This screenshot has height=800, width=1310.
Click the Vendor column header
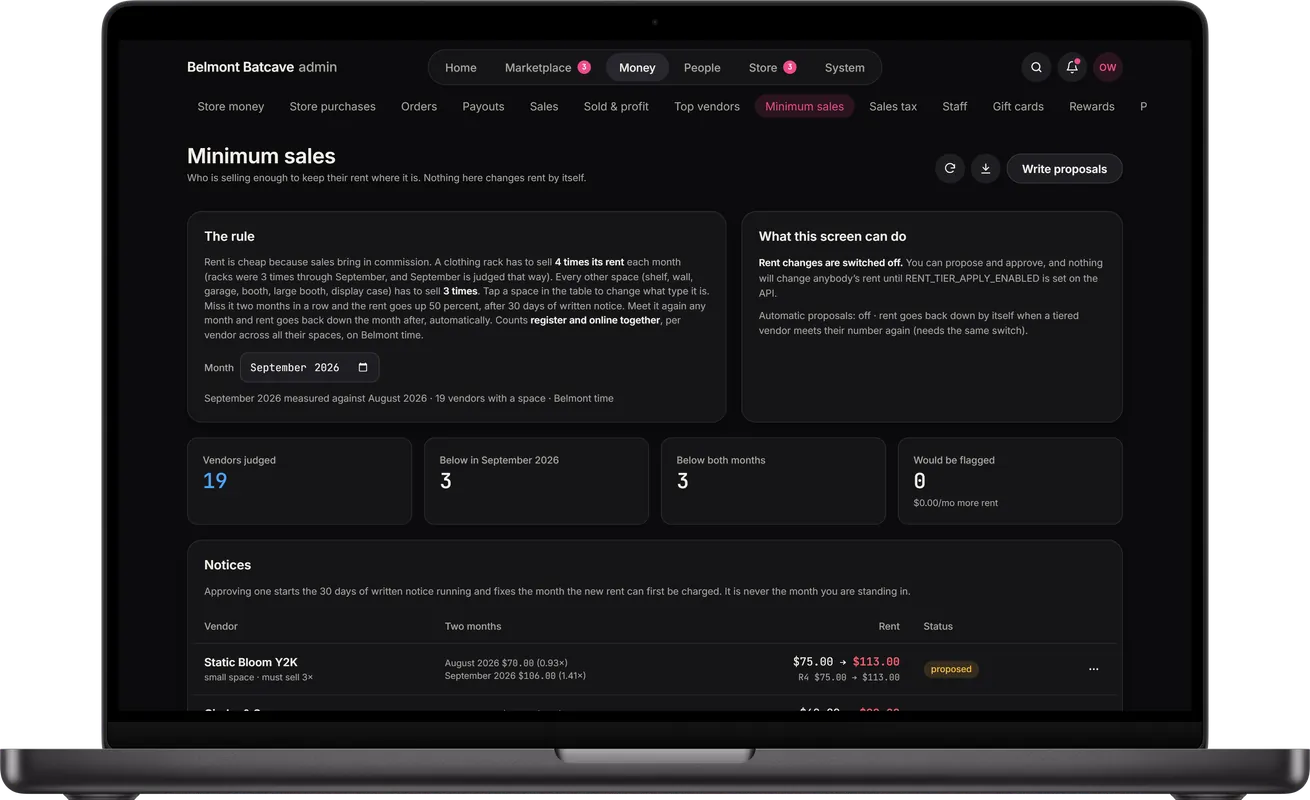[x=221, y=626]
